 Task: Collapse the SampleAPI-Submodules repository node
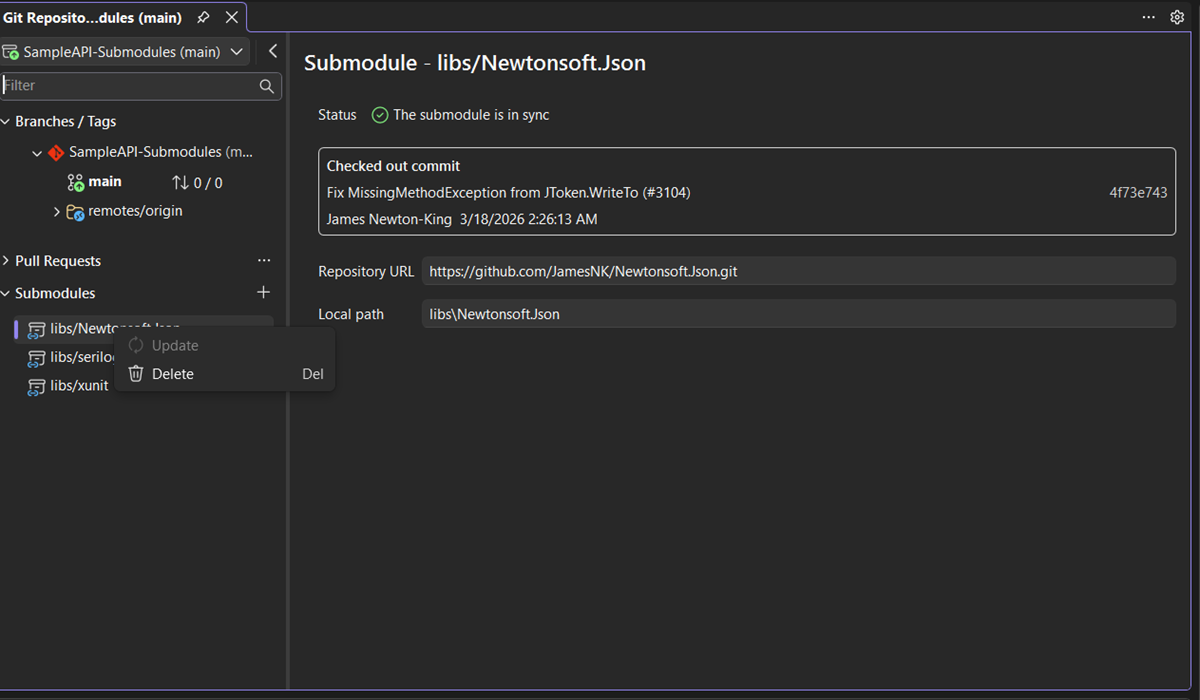click(37, 153)
